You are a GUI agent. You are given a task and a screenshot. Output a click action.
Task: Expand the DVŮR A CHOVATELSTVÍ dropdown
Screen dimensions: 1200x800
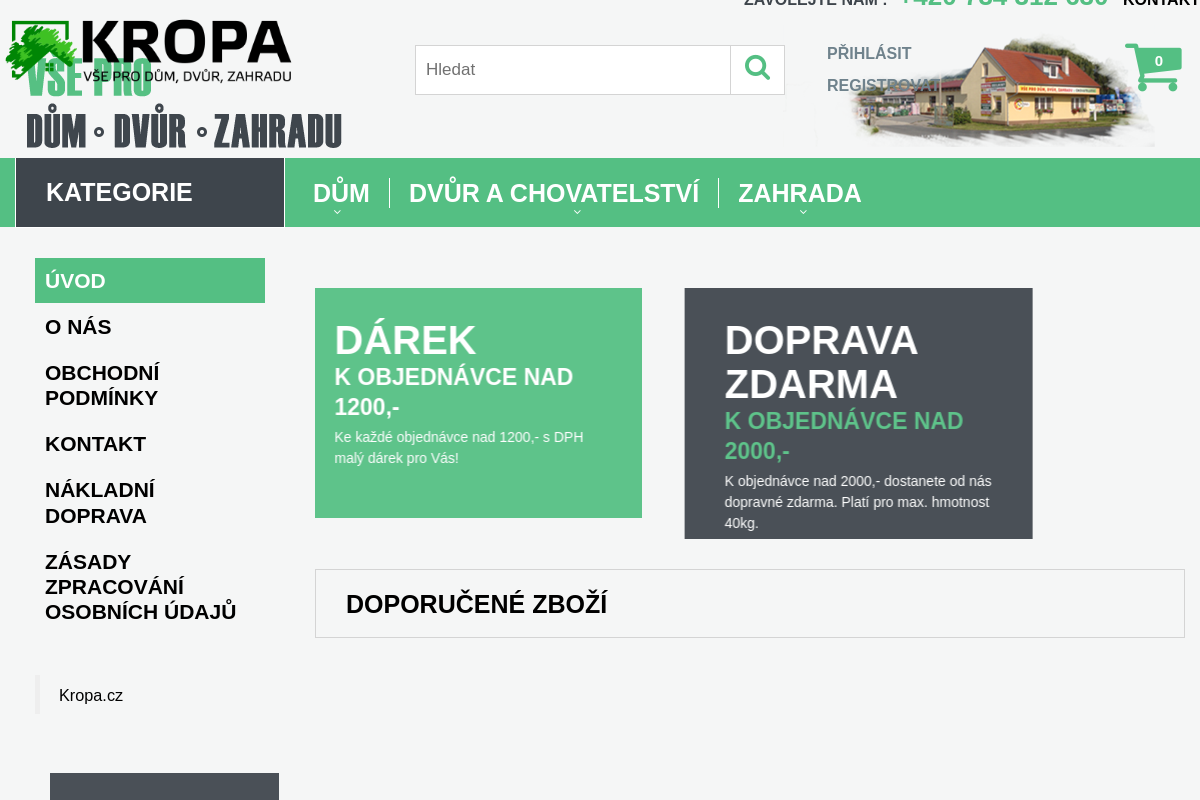click(x=554, y=192)
